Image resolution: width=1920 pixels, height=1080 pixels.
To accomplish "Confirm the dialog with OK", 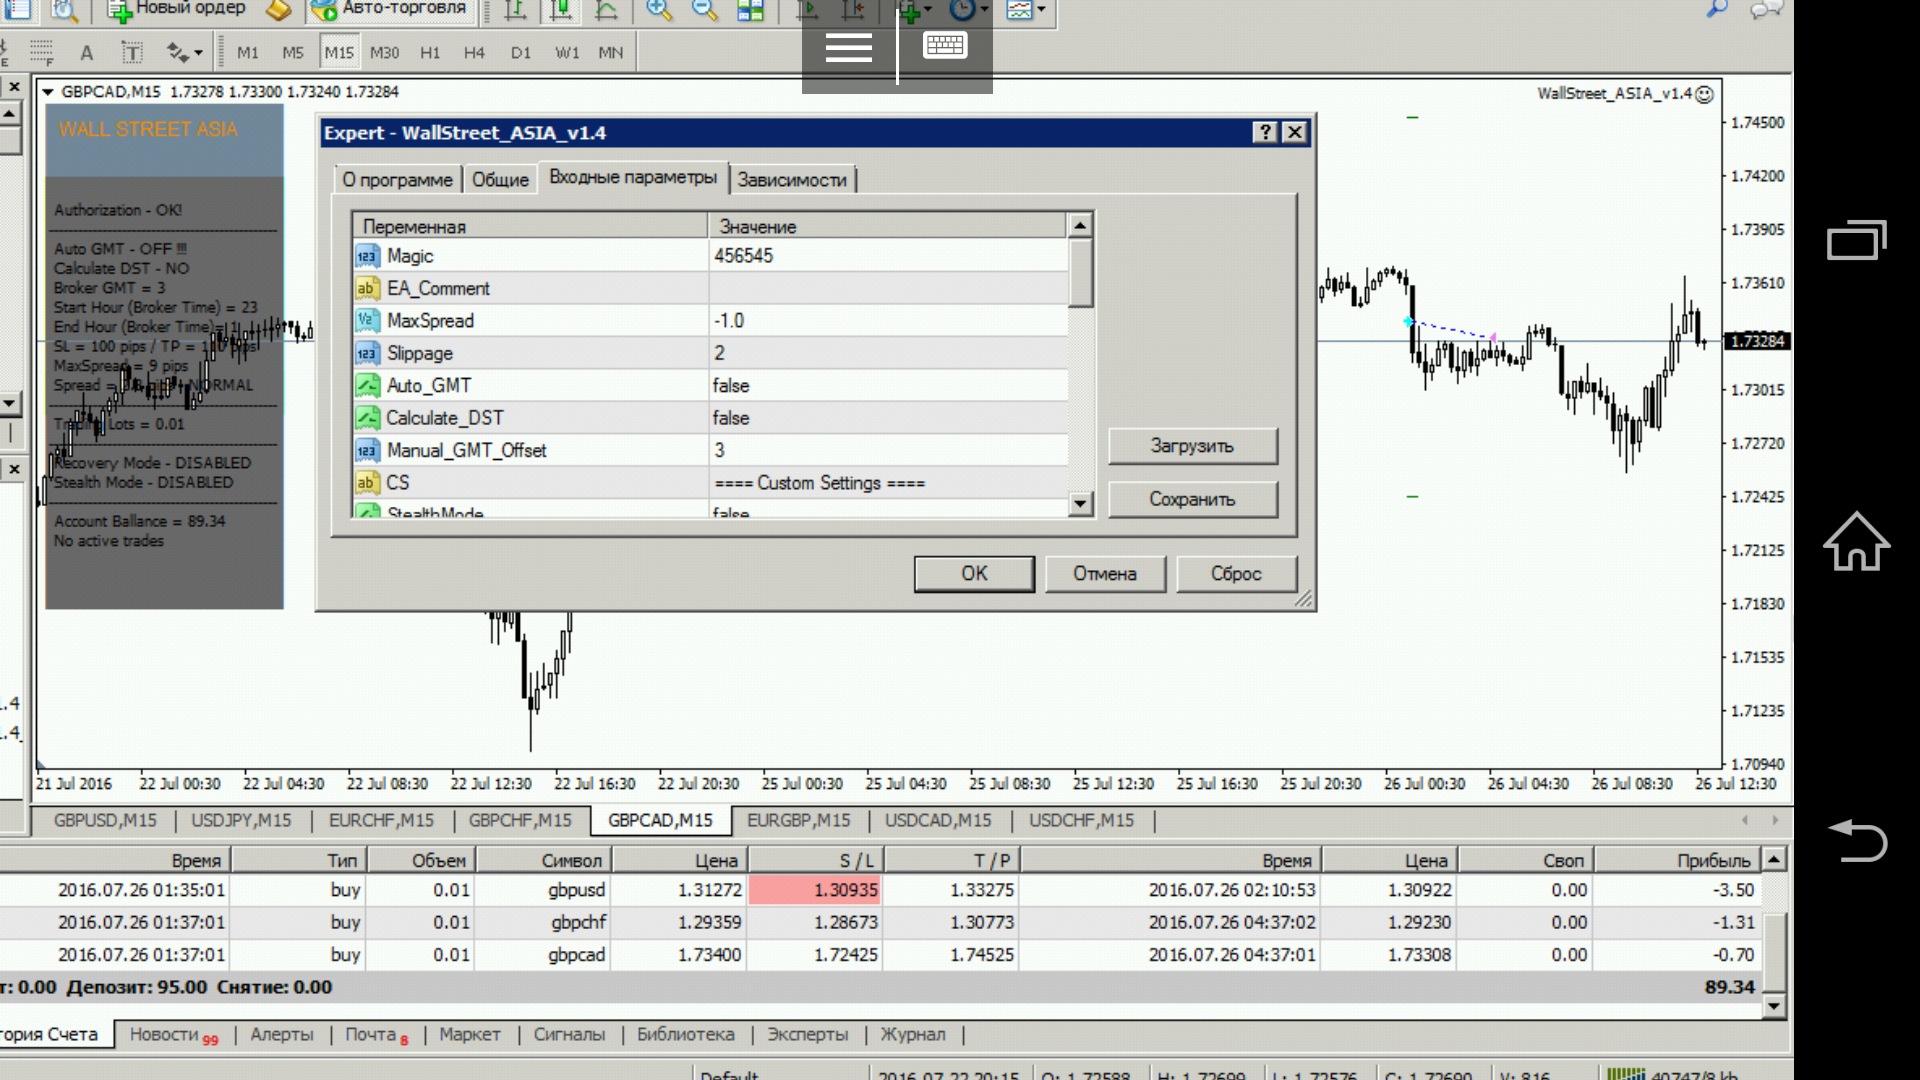I will tap(974, 574).
